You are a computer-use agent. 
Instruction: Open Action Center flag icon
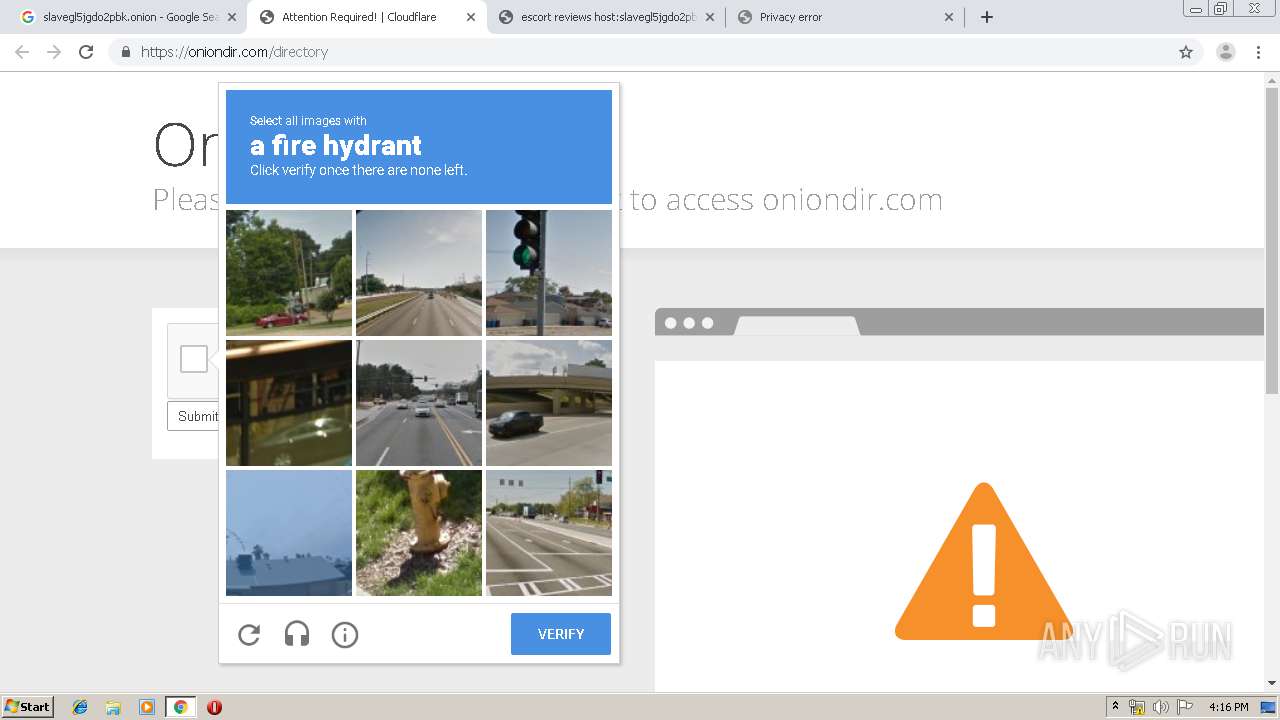(x=1185, y=707)
